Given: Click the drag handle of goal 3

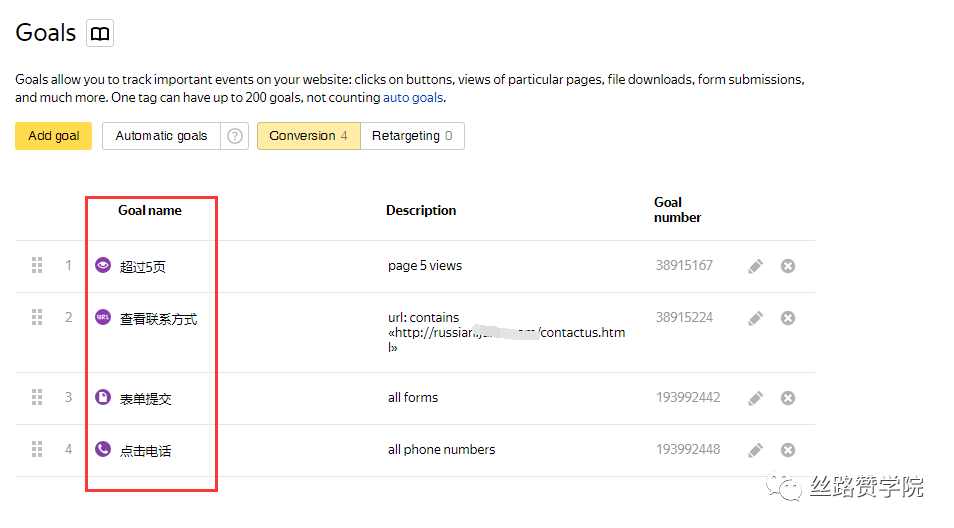Looking at the screenshot, I should [37, 397].
